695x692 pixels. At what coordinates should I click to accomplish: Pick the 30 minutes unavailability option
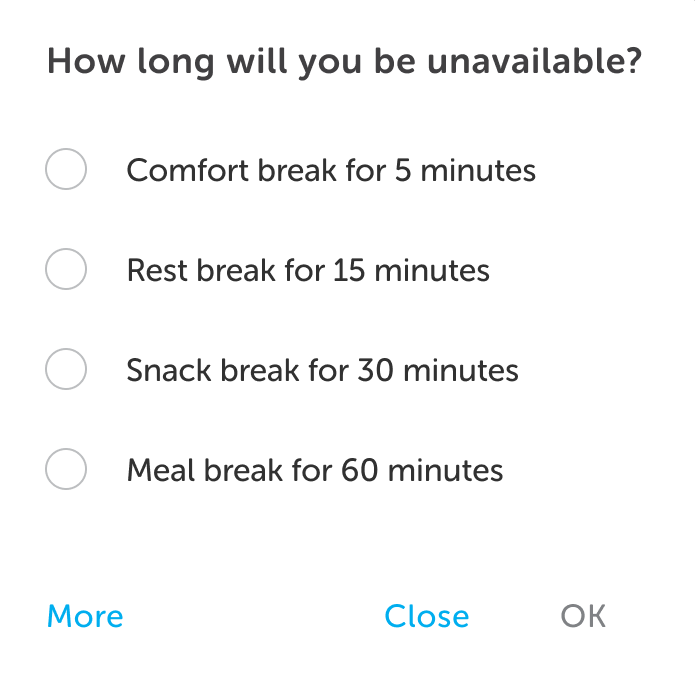66,370
